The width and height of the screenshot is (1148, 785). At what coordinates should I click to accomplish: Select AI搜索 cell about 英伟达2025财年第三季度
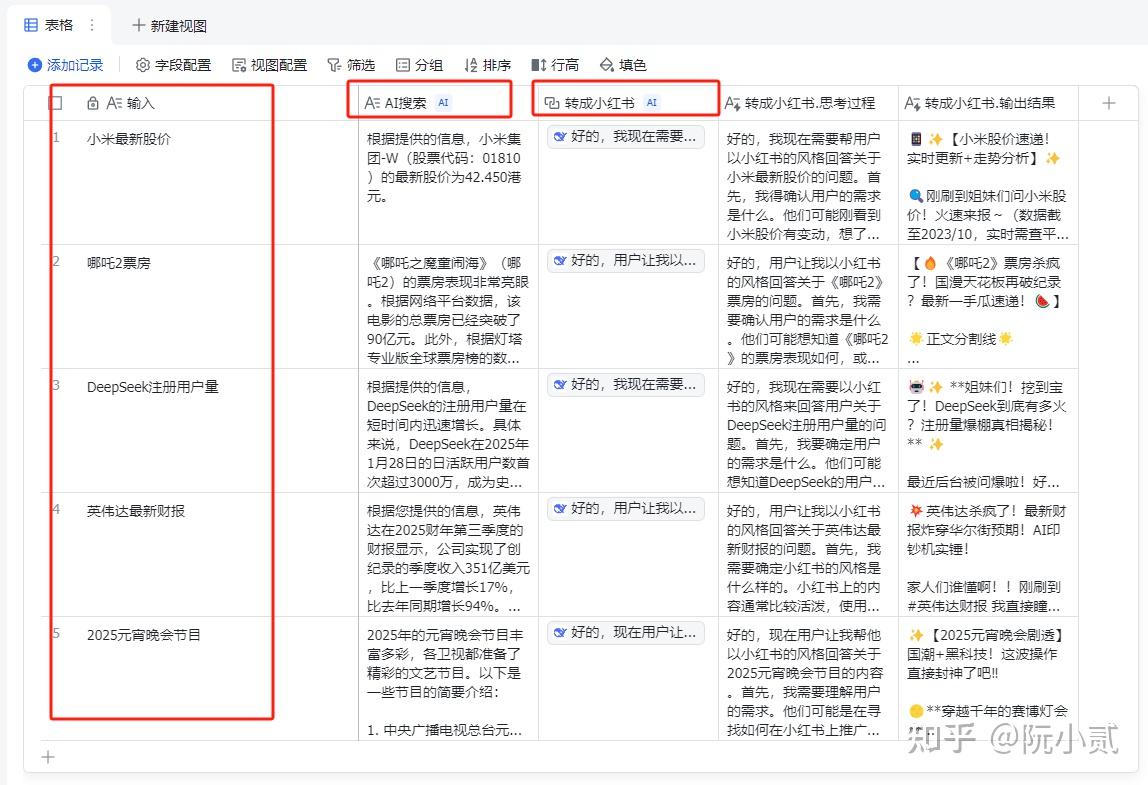click(448, 554)
